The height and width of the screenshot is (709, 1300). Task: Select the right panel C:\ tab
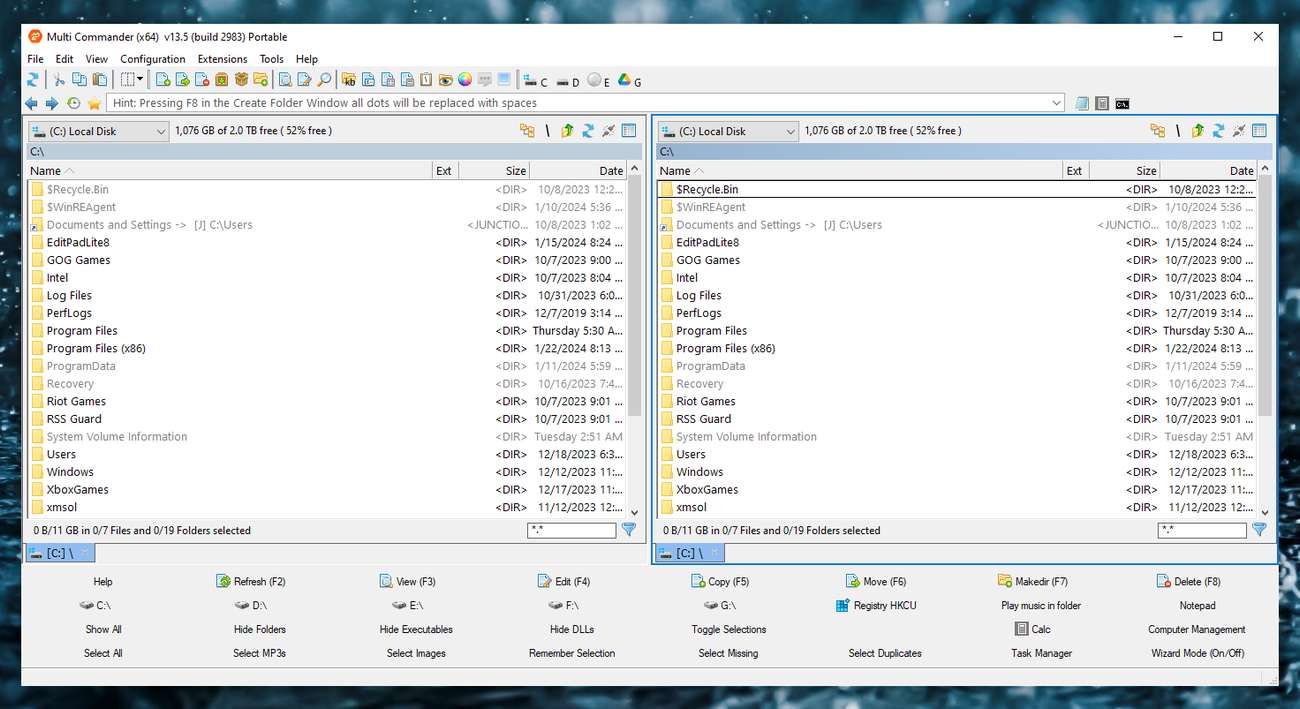click(689, 553)
